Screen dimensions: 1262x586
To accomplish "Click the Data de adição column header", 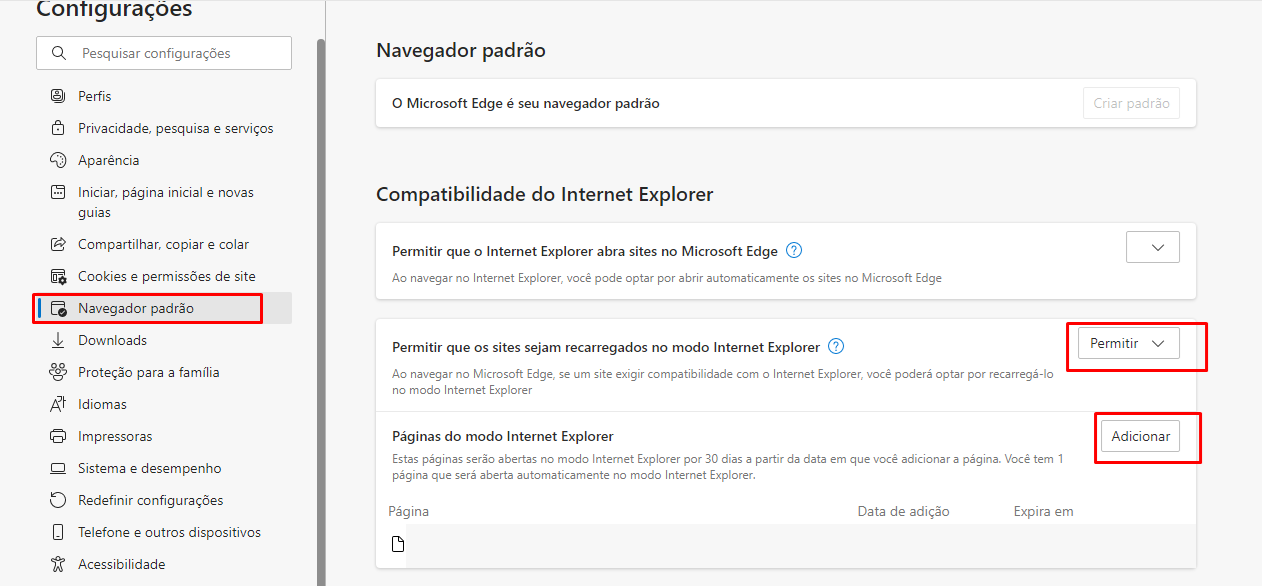I will tap(903, 511).
